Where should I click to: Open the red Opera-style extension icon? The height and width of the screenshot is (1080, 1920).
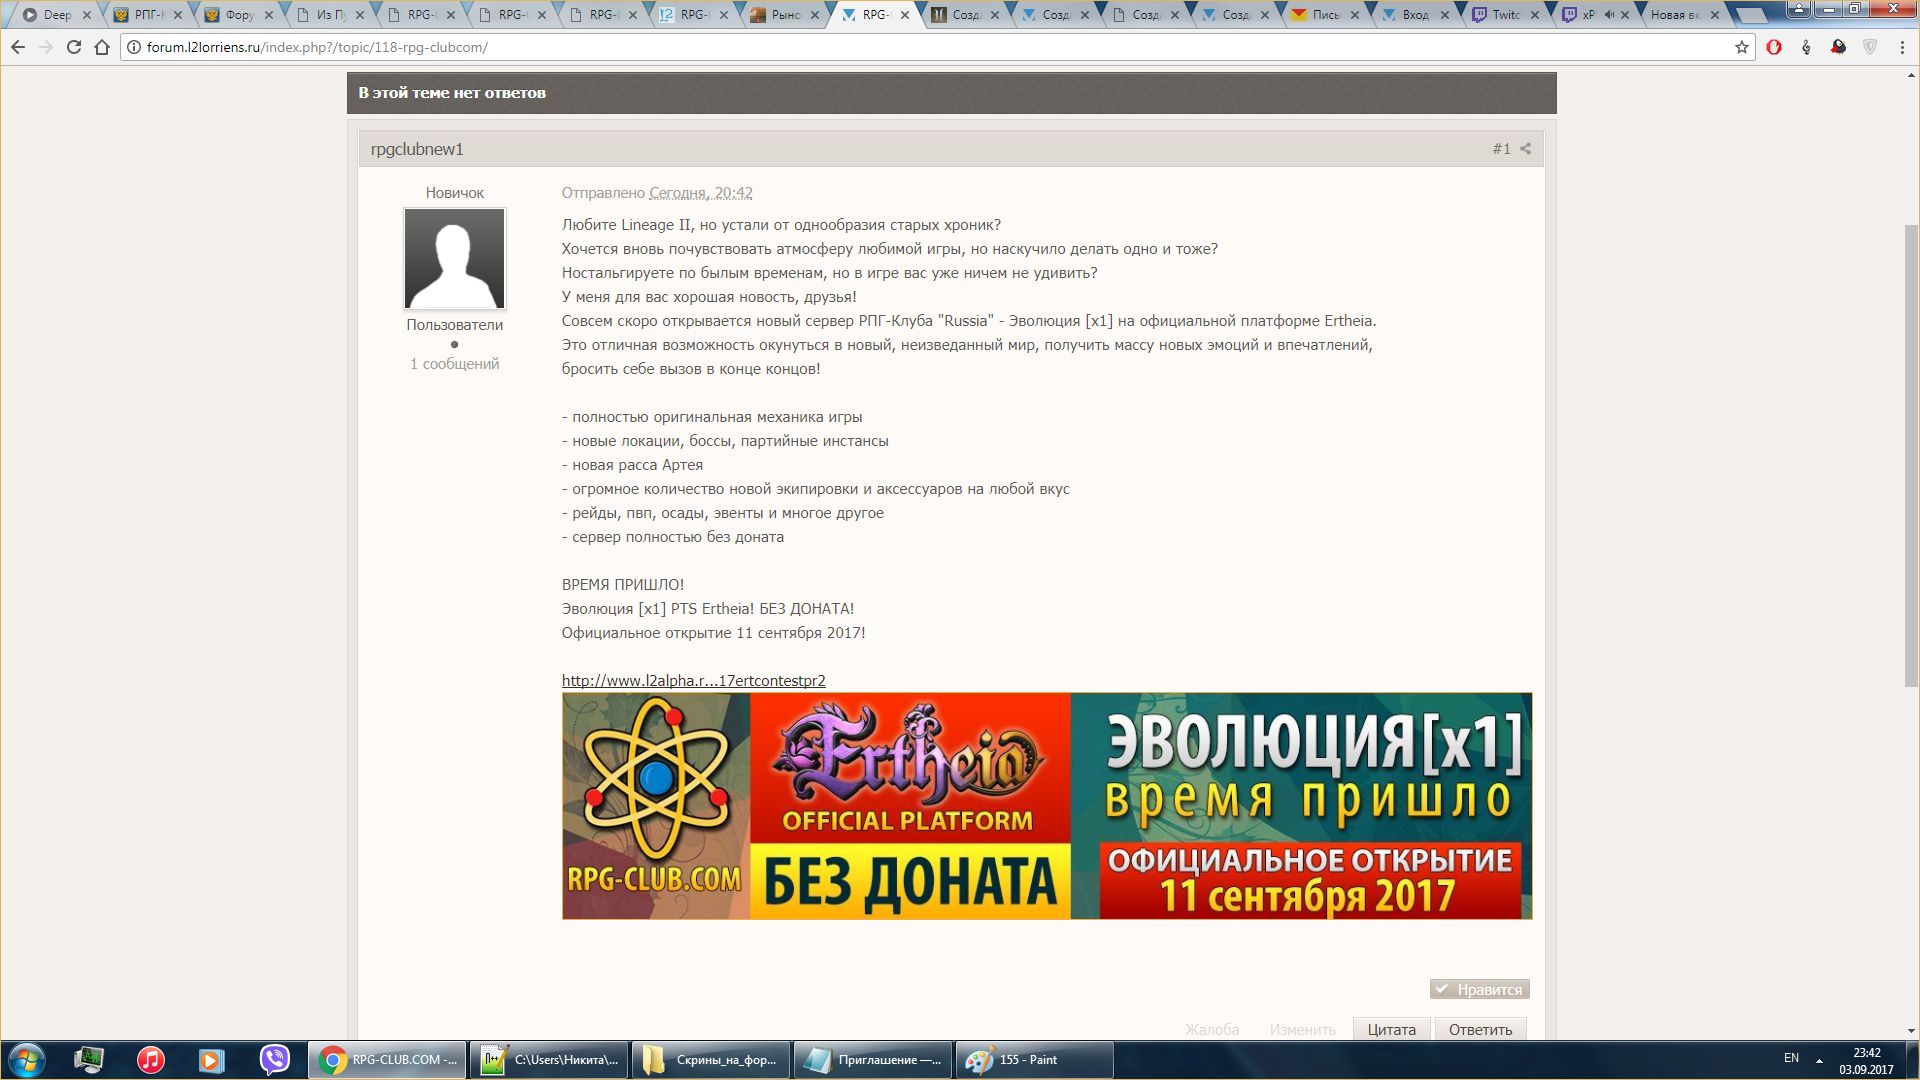1774,47
